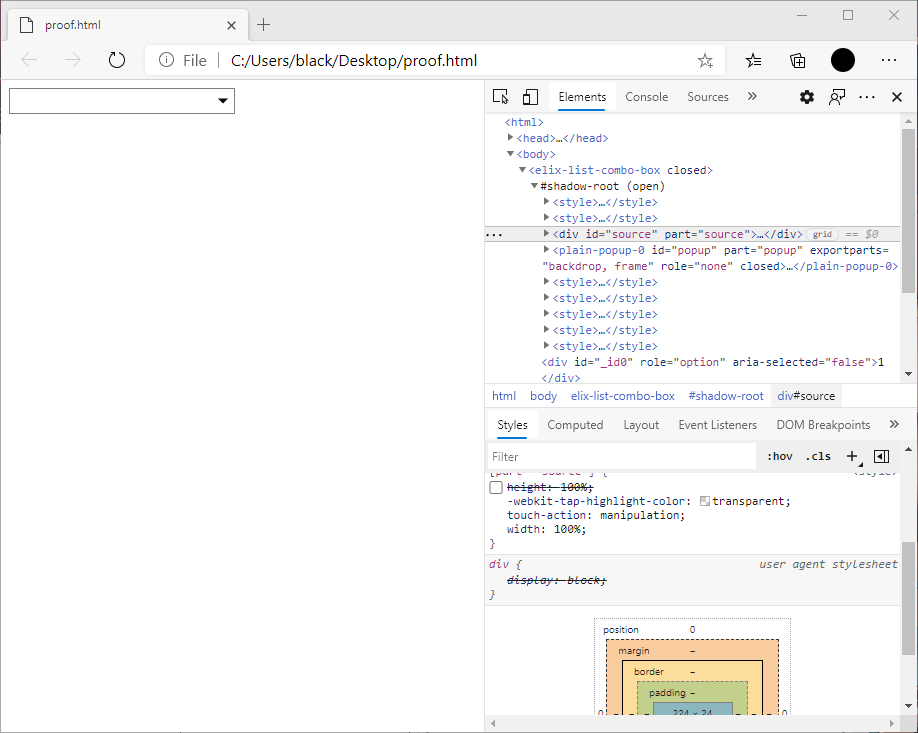The width and height of the screenshot is (918, 733).
Task: Expand the head element in DOM tree
Action: pos(509,137)
